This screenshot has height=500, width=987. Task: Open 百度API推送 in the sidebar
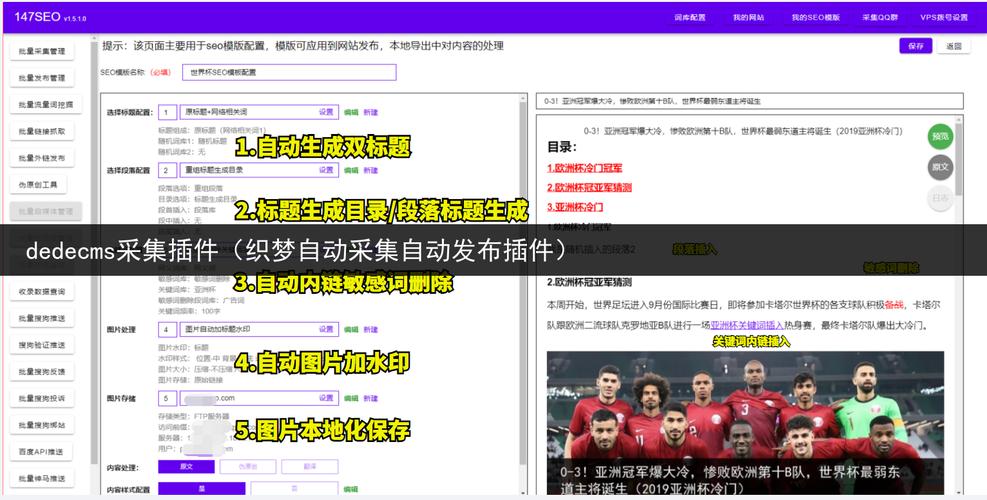pos(41,452)
